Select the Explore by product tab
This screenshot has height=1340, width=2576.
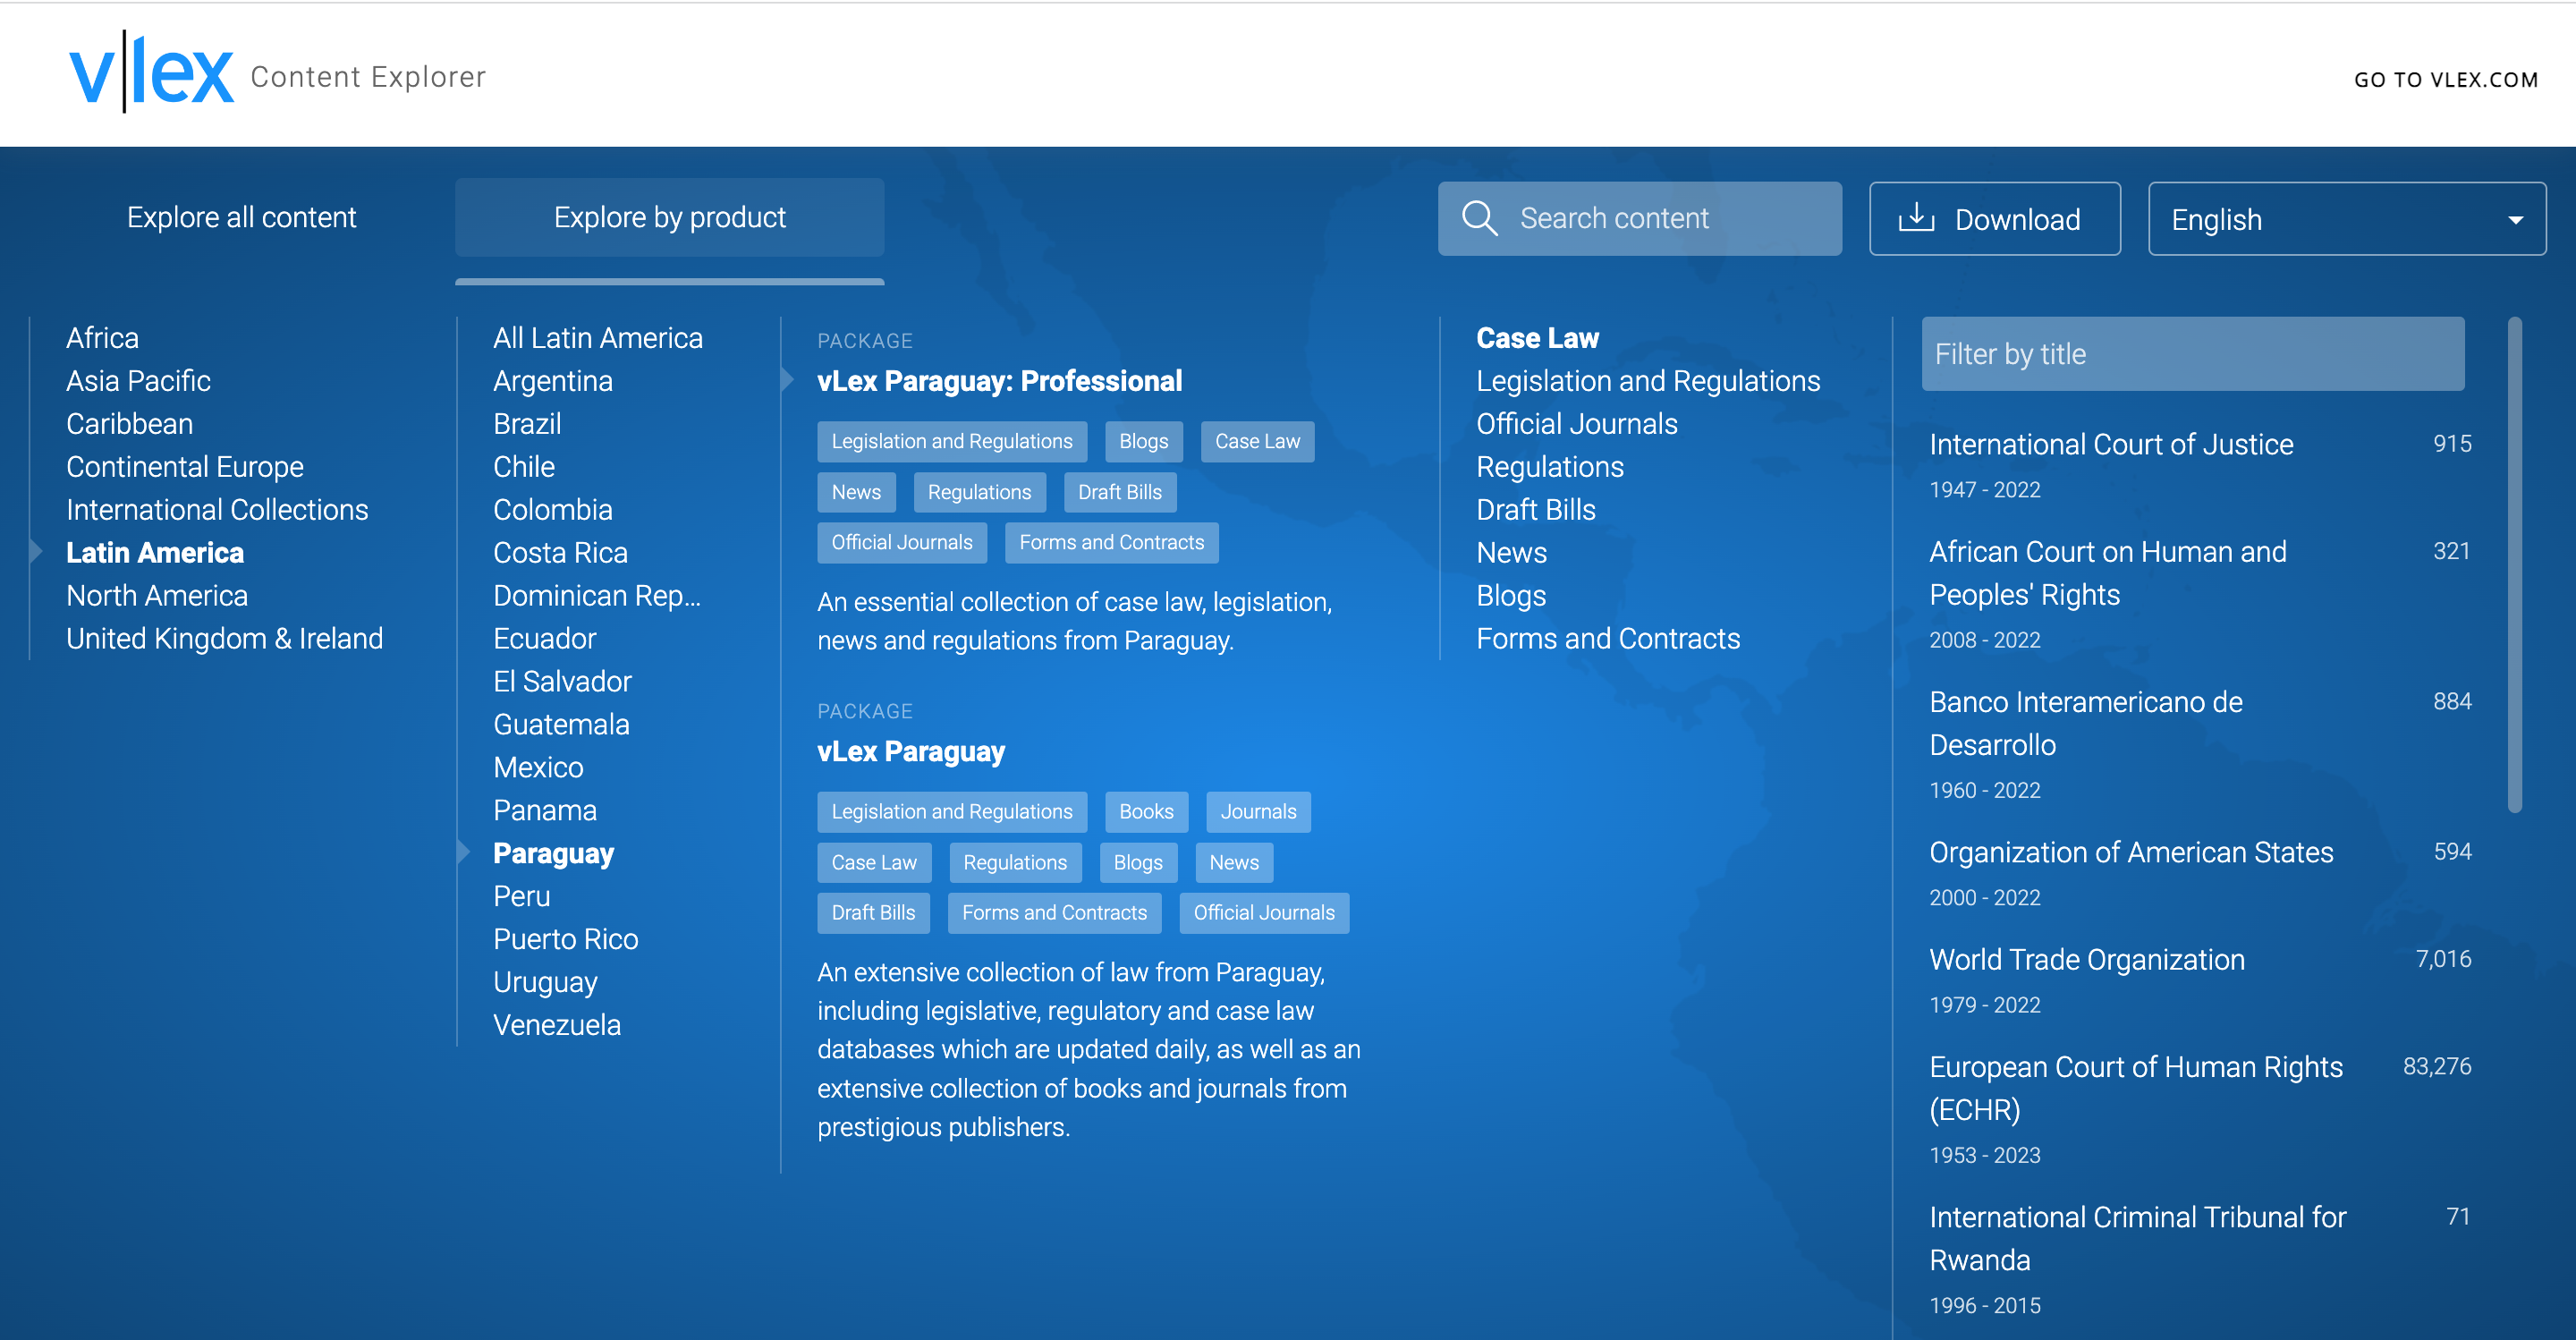pos(669,217)
